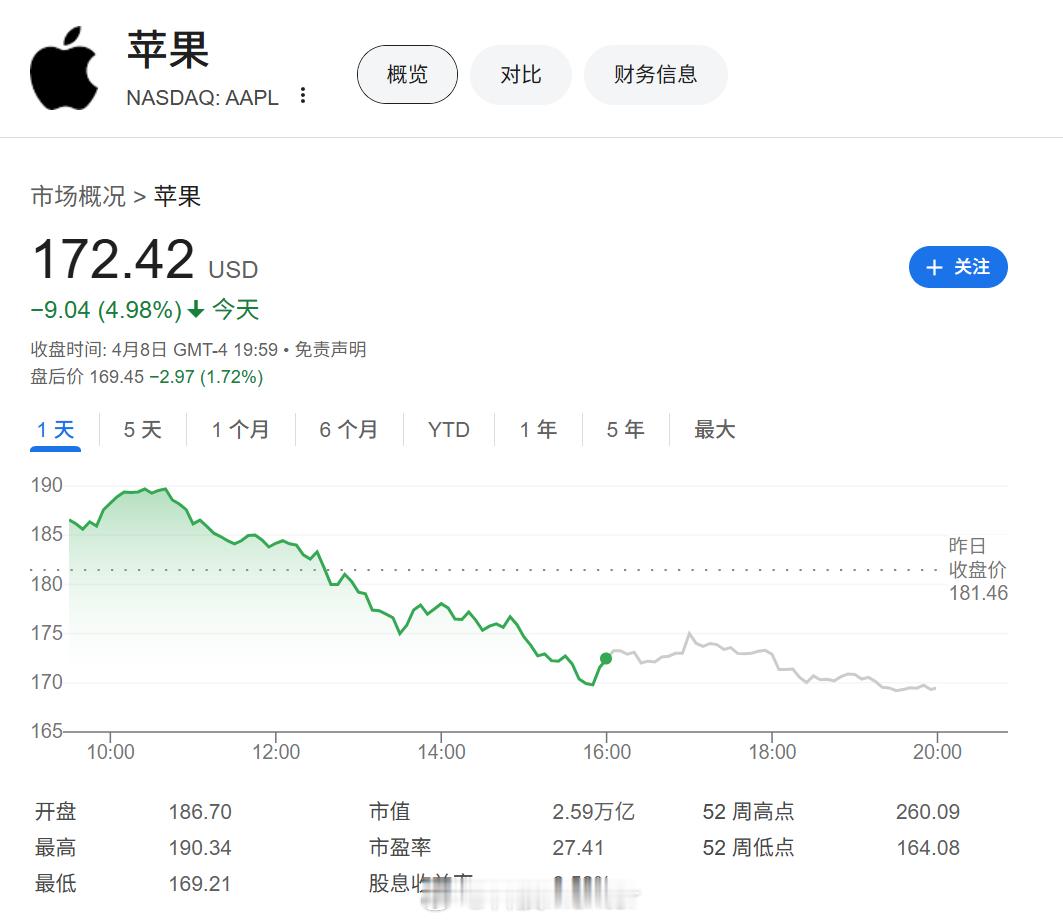Click the 190 price axis label
The width and height of the screenshot is (1063, 922).
[x=47, y=485]
